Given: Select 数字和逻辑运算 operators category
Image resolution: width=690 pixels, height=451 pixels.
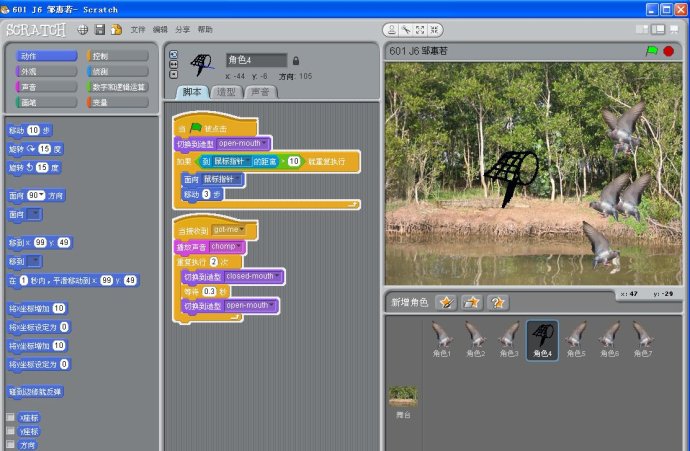Looking at the screenshot, I should [118, 87].
